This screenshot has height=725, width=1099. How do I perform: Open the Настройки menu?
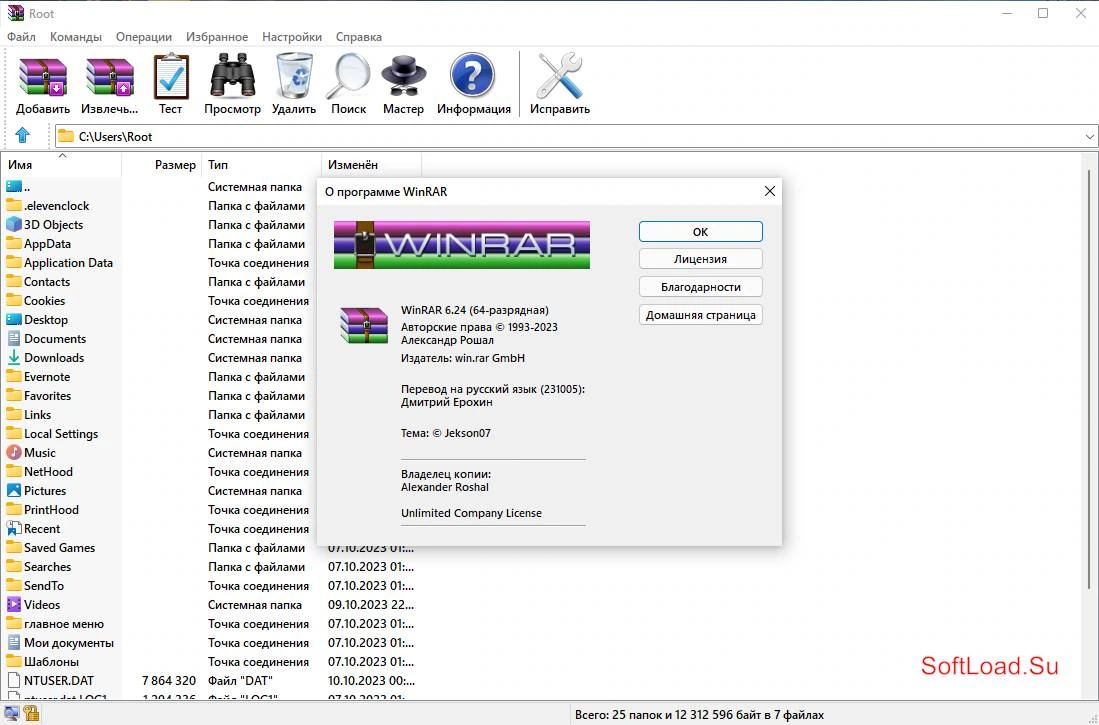tap(292, 36)
